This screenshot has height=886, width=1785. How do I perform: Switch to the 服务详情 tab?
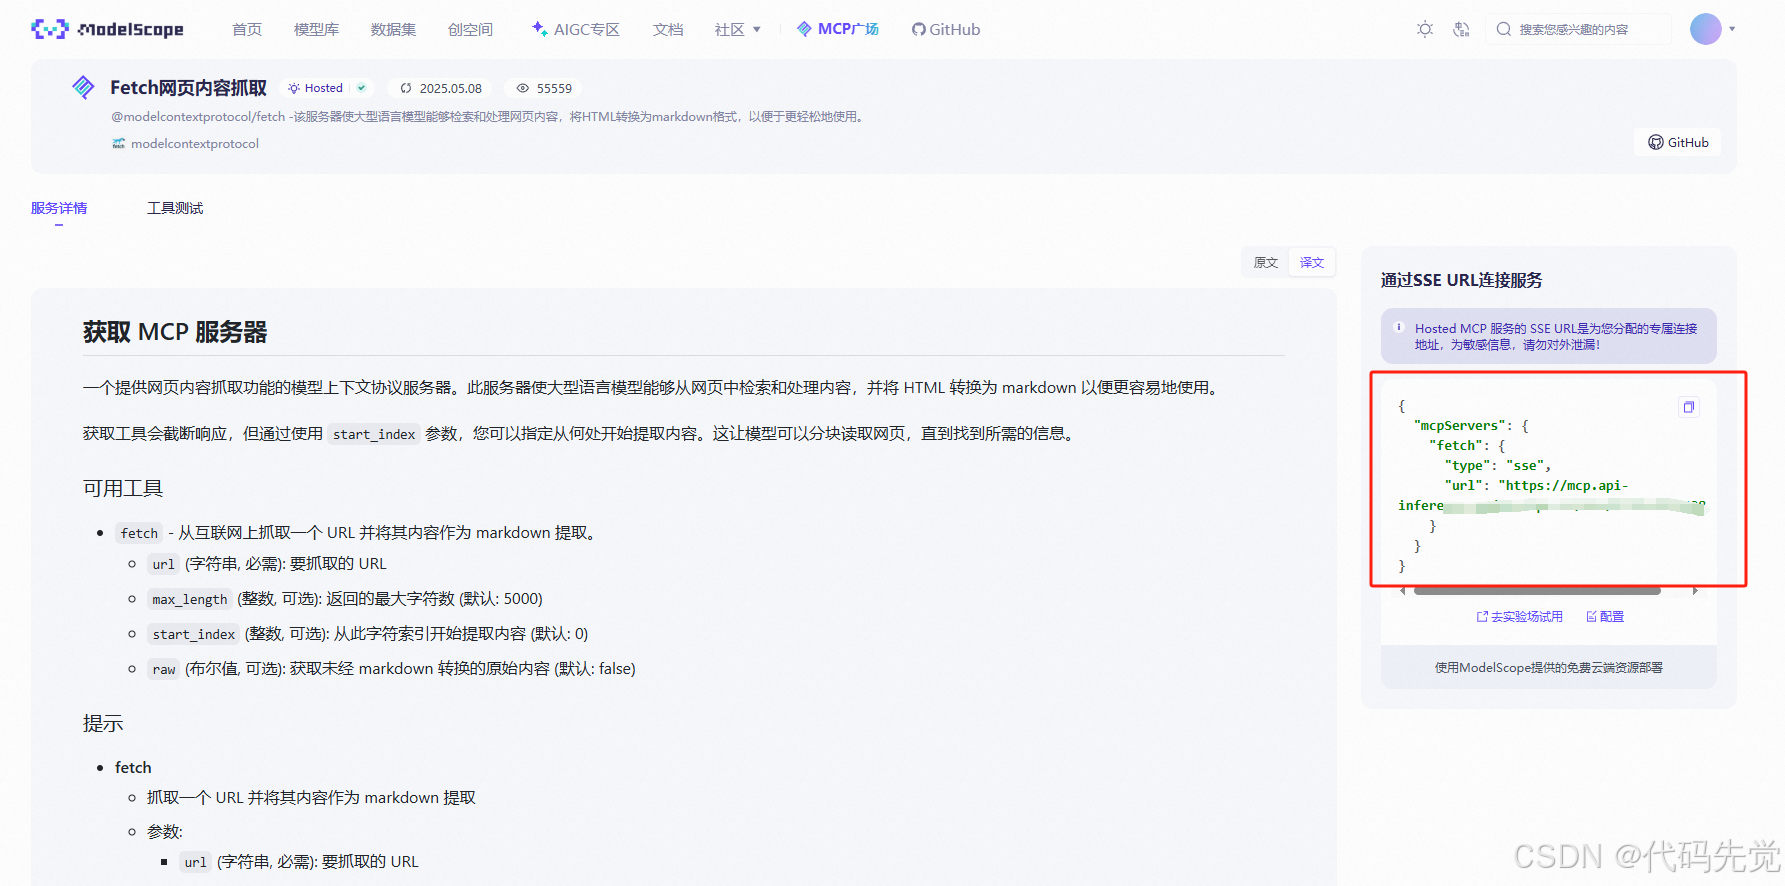tap(59, 208)
